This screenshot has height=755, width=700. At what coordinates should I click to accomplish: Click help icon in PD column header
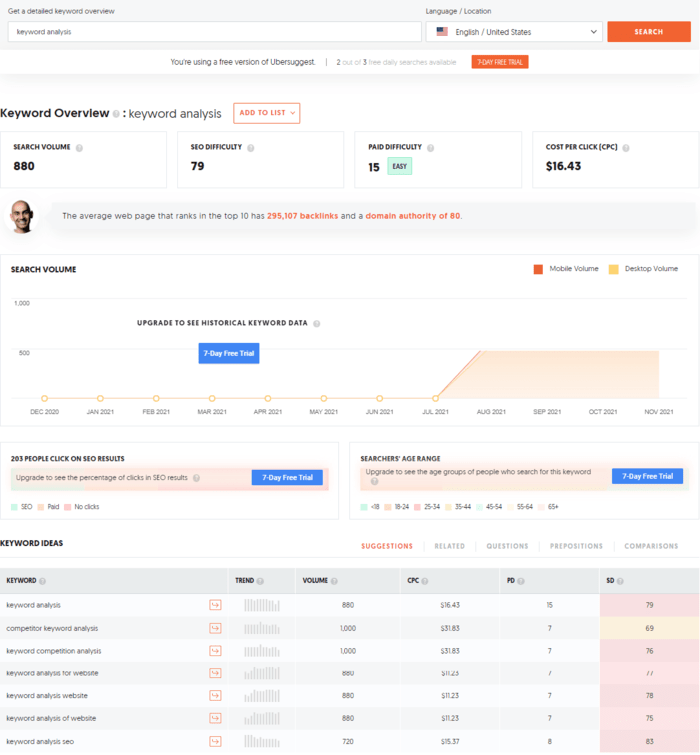point(521,581)
